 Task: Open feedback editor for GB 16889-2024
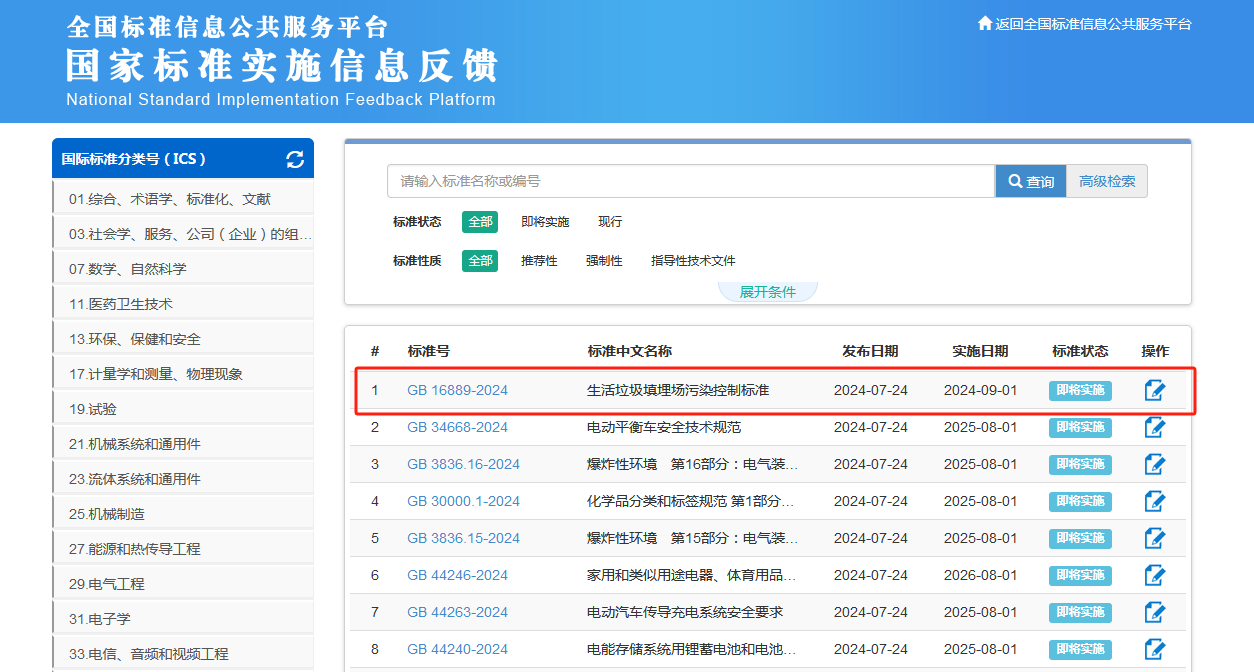tap(1155, 390)
